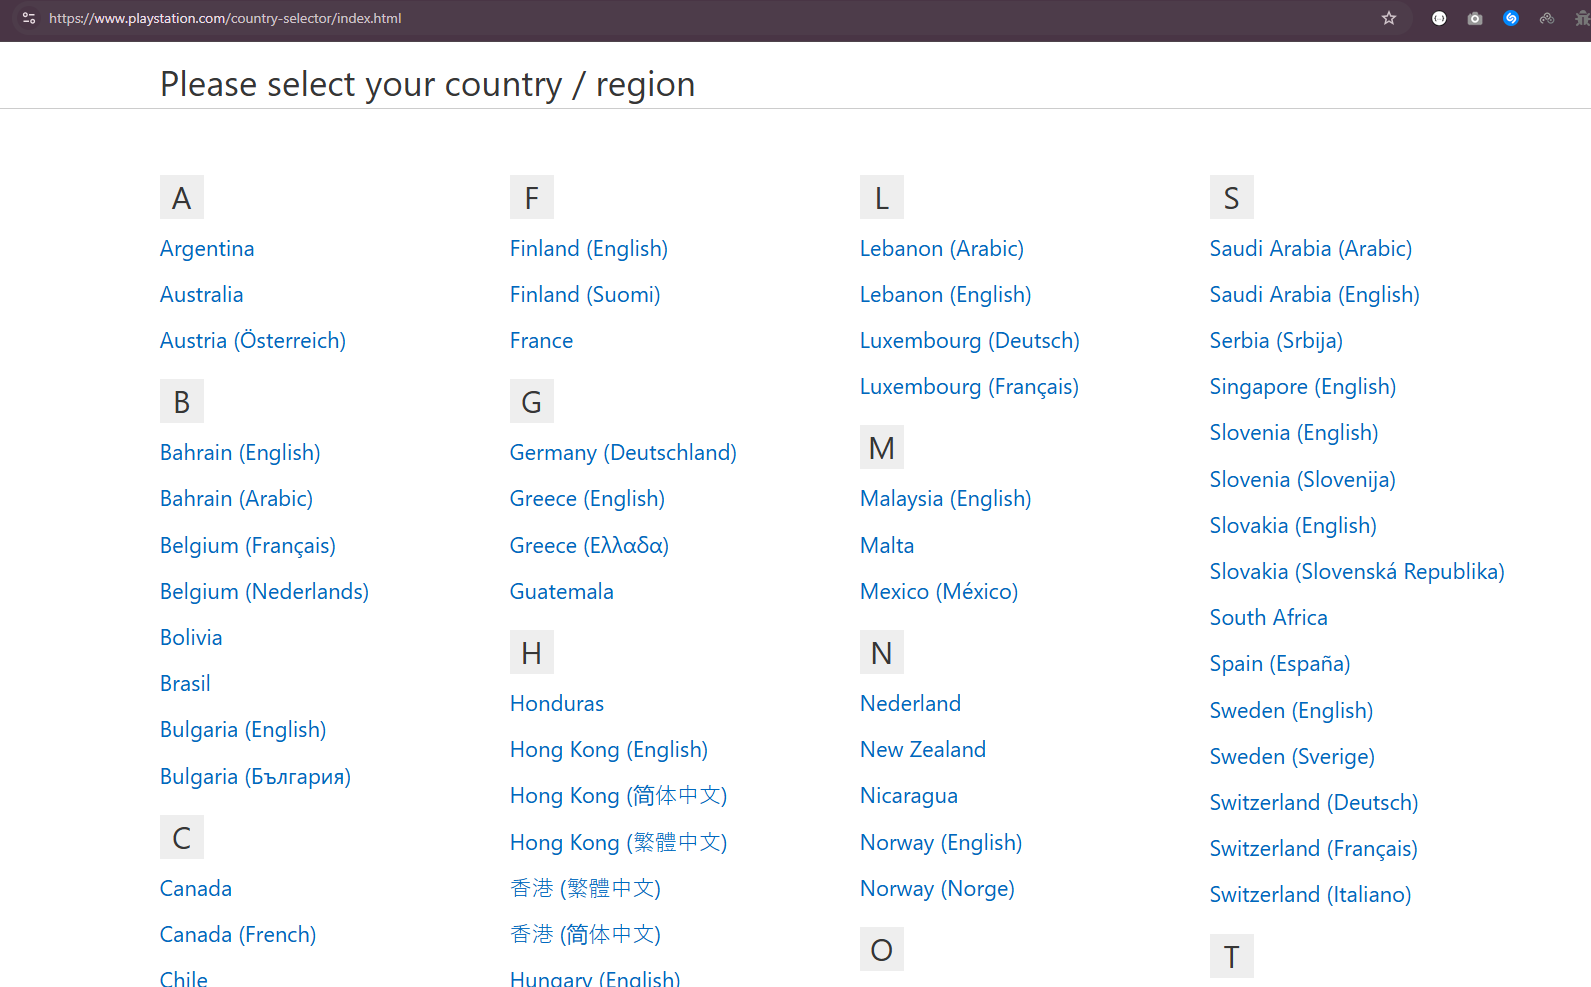Click the site information icon in address bar

coord(28,18)
